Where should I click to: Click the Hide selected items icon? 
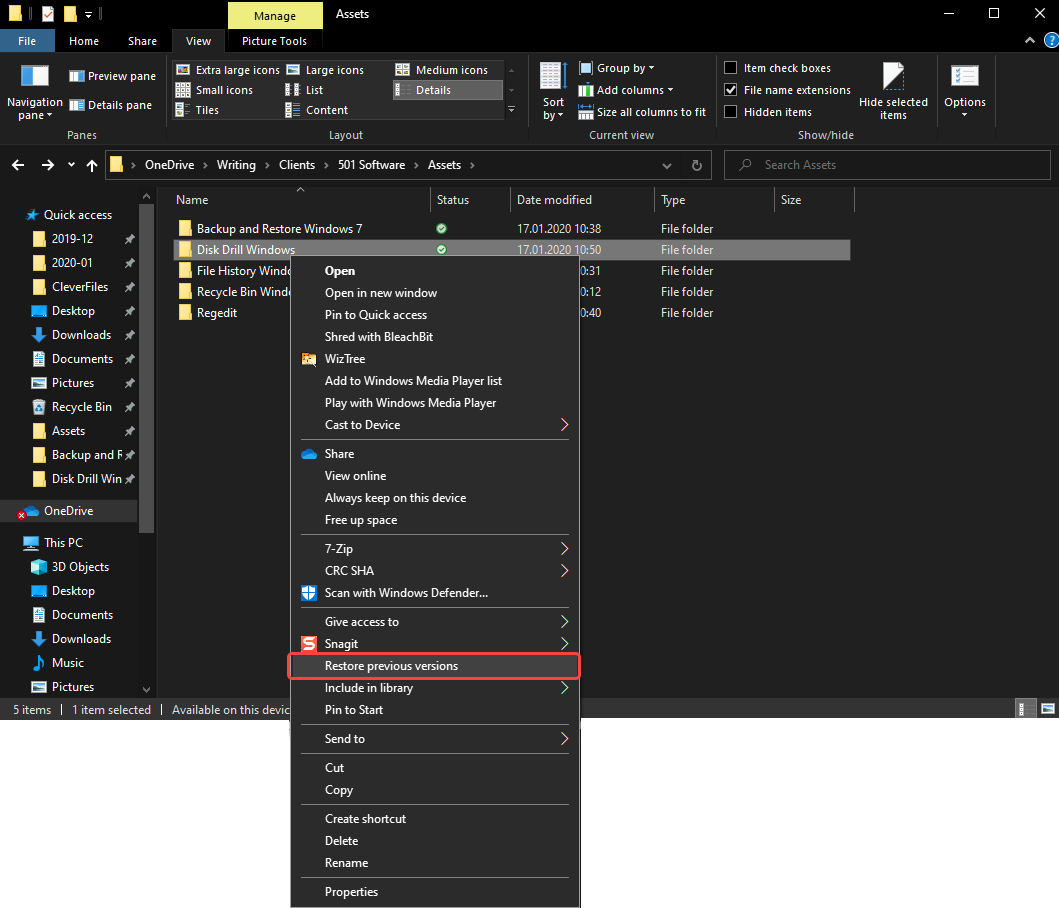tap(893, 77)
